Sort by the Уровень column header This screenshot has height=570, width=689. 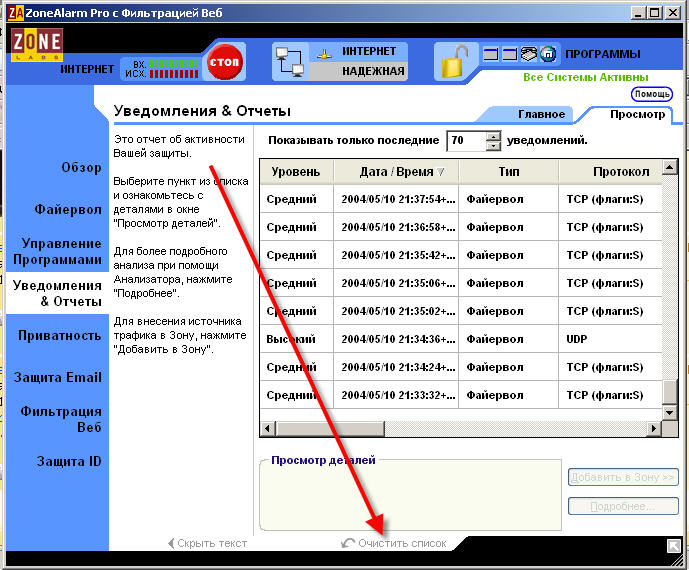coord(296,171)
